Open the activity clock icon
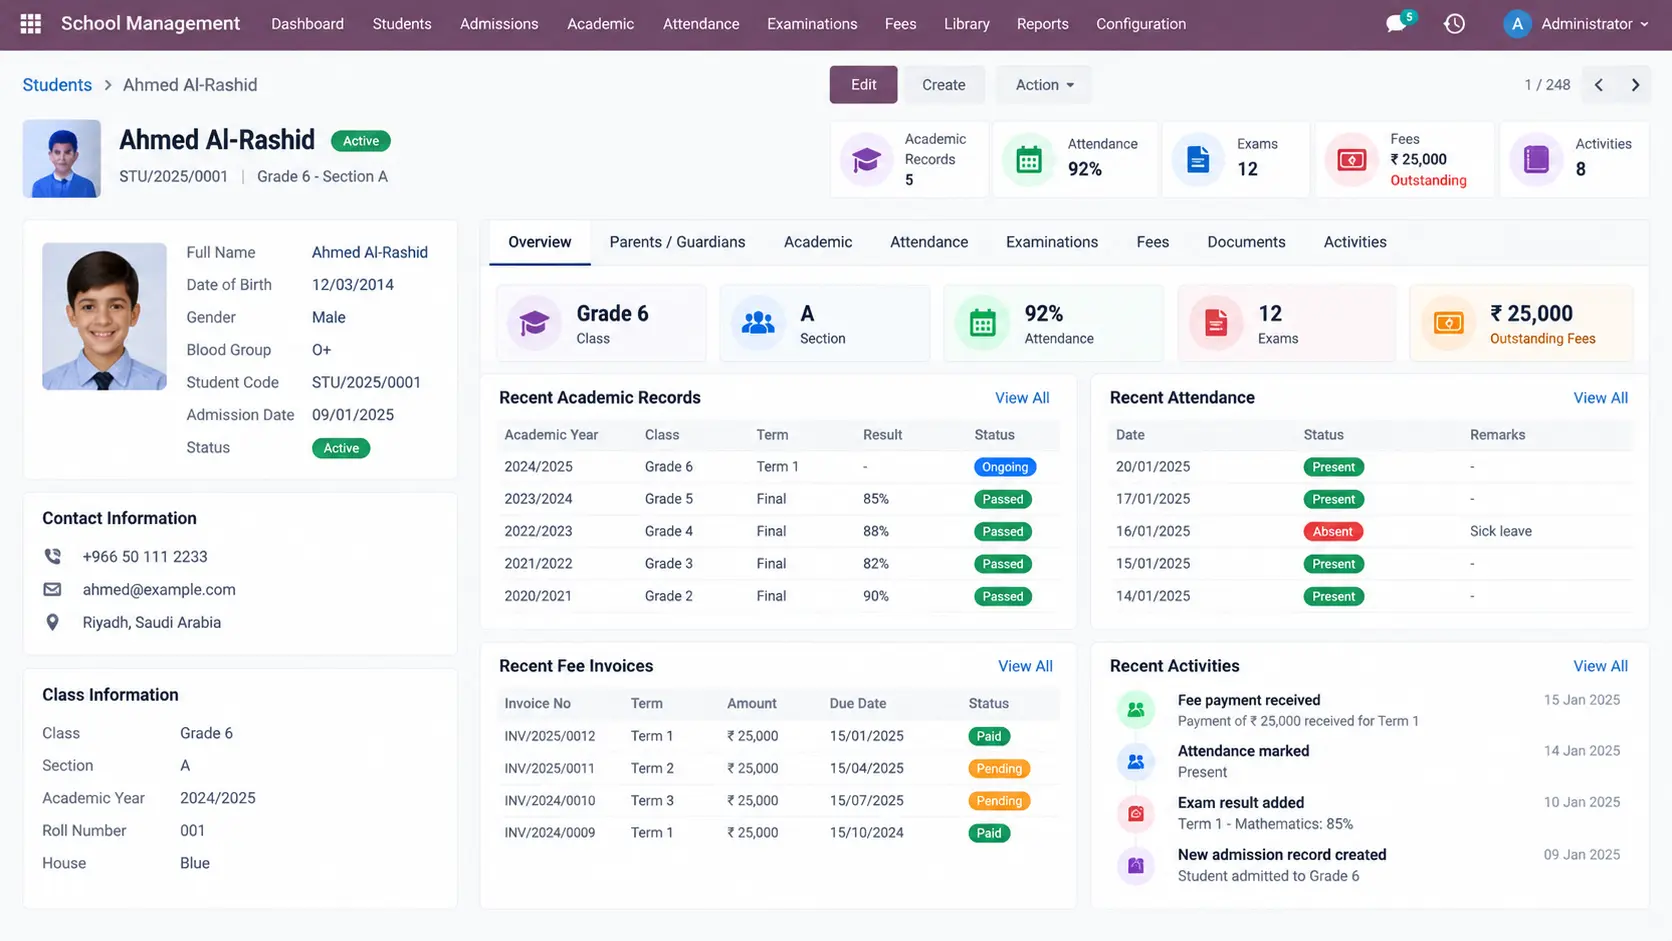The width and height of the screenshot is (1672, 941). pyautogui.click(x=1454, y=23)
